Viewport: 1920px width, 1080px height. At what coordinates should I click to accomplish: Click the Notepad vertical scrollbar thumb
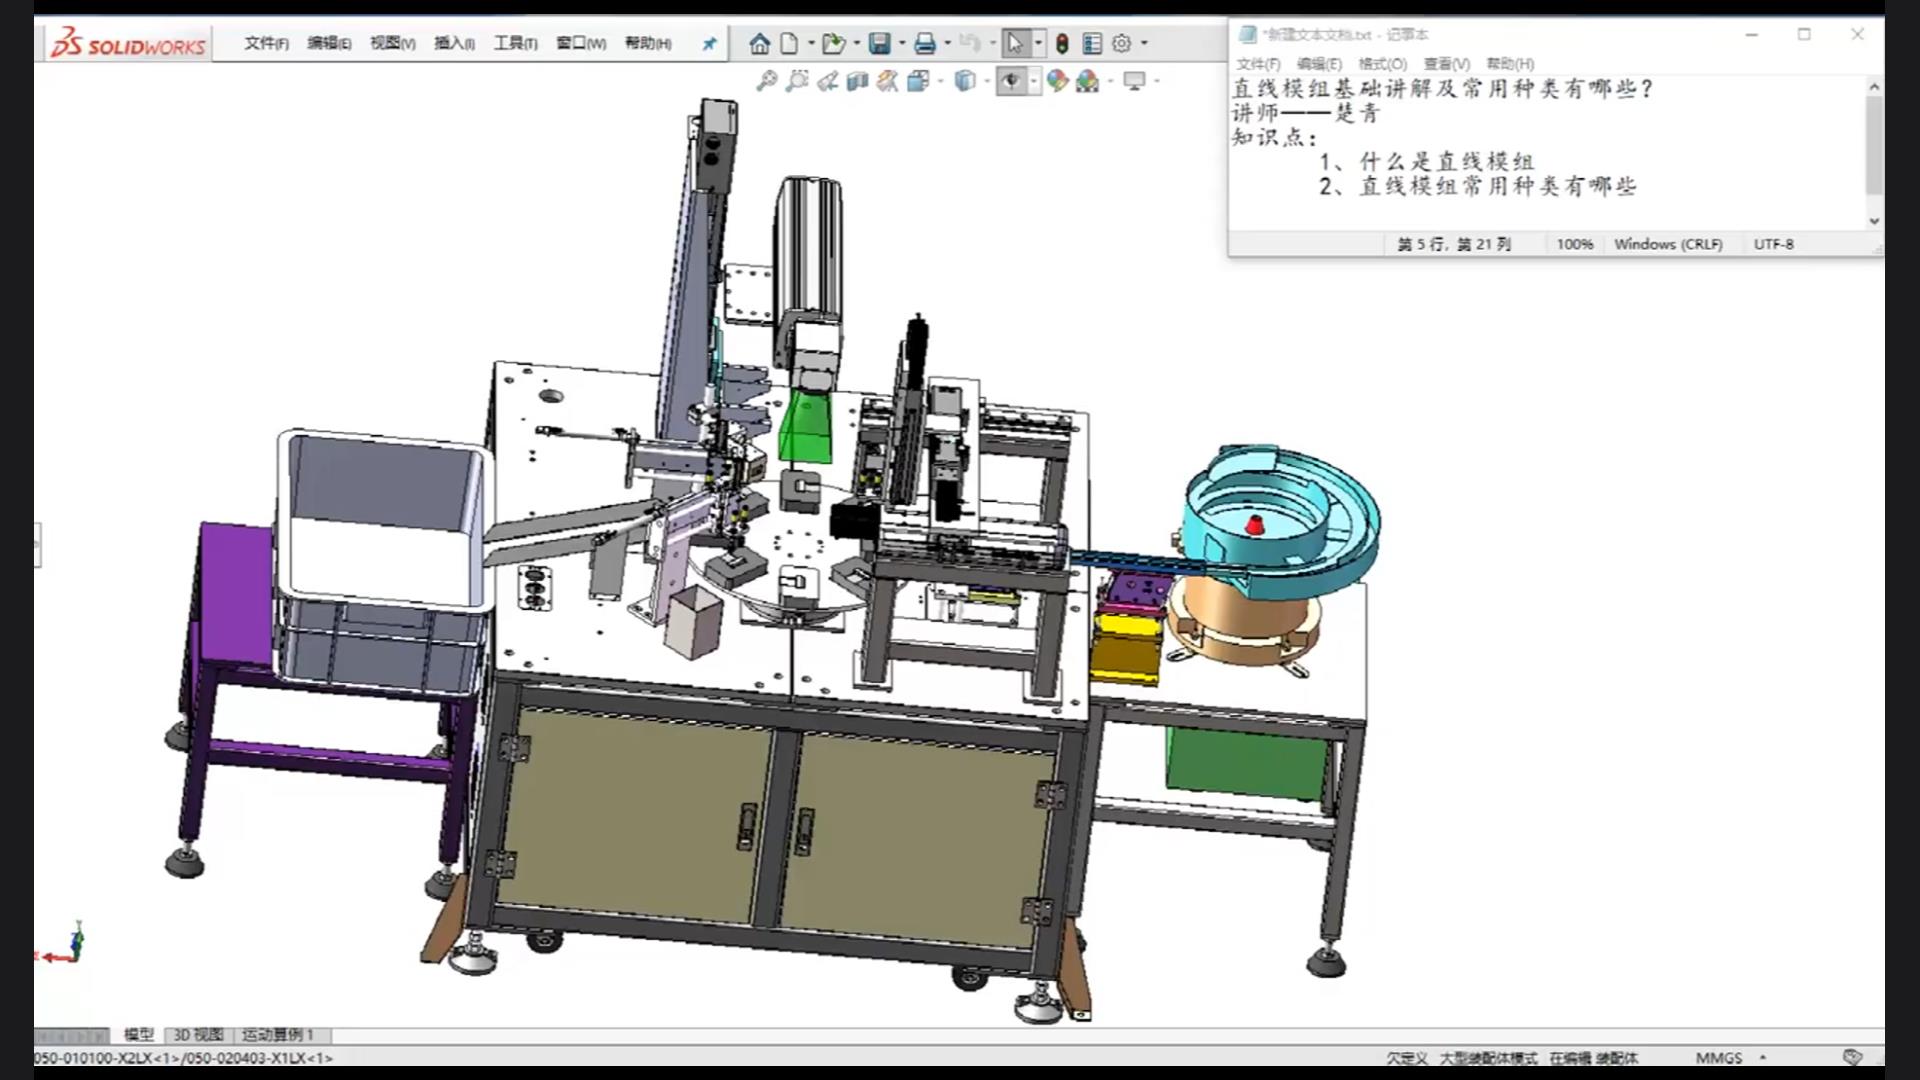pos(1874,146)
